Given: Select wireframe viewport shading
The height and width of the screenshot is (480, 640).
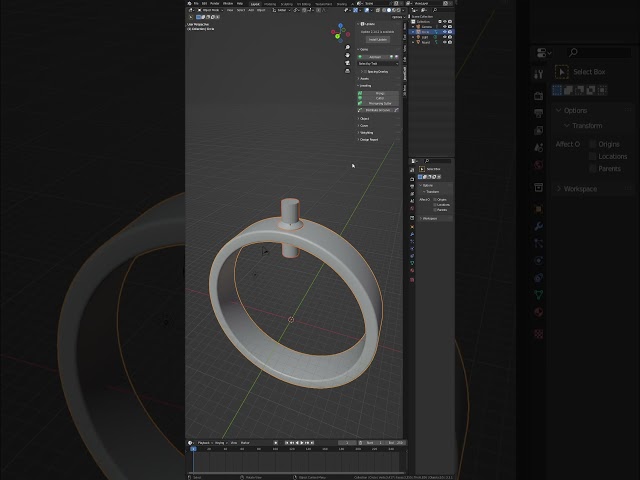Looking at the screenshot, I should [x=384, y=10].
